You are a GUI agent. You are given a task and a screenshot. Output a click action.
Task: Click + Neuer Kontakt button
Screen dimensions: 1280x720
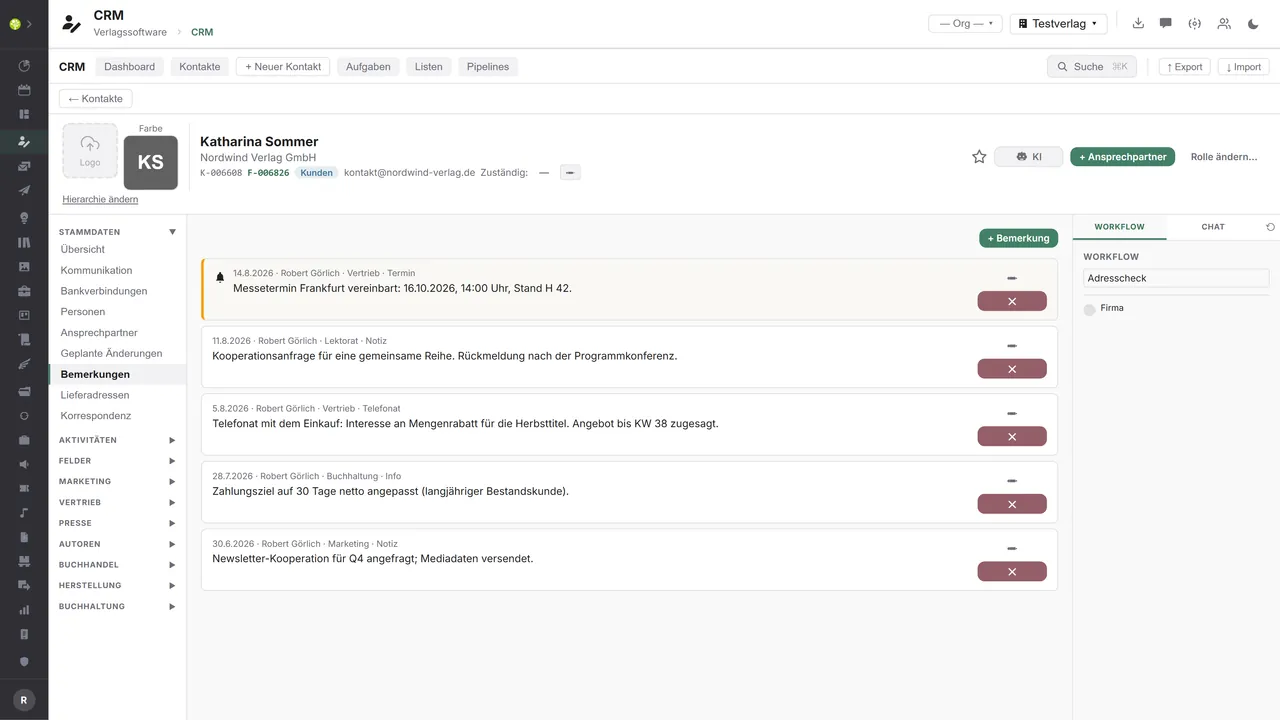[283, 67]
